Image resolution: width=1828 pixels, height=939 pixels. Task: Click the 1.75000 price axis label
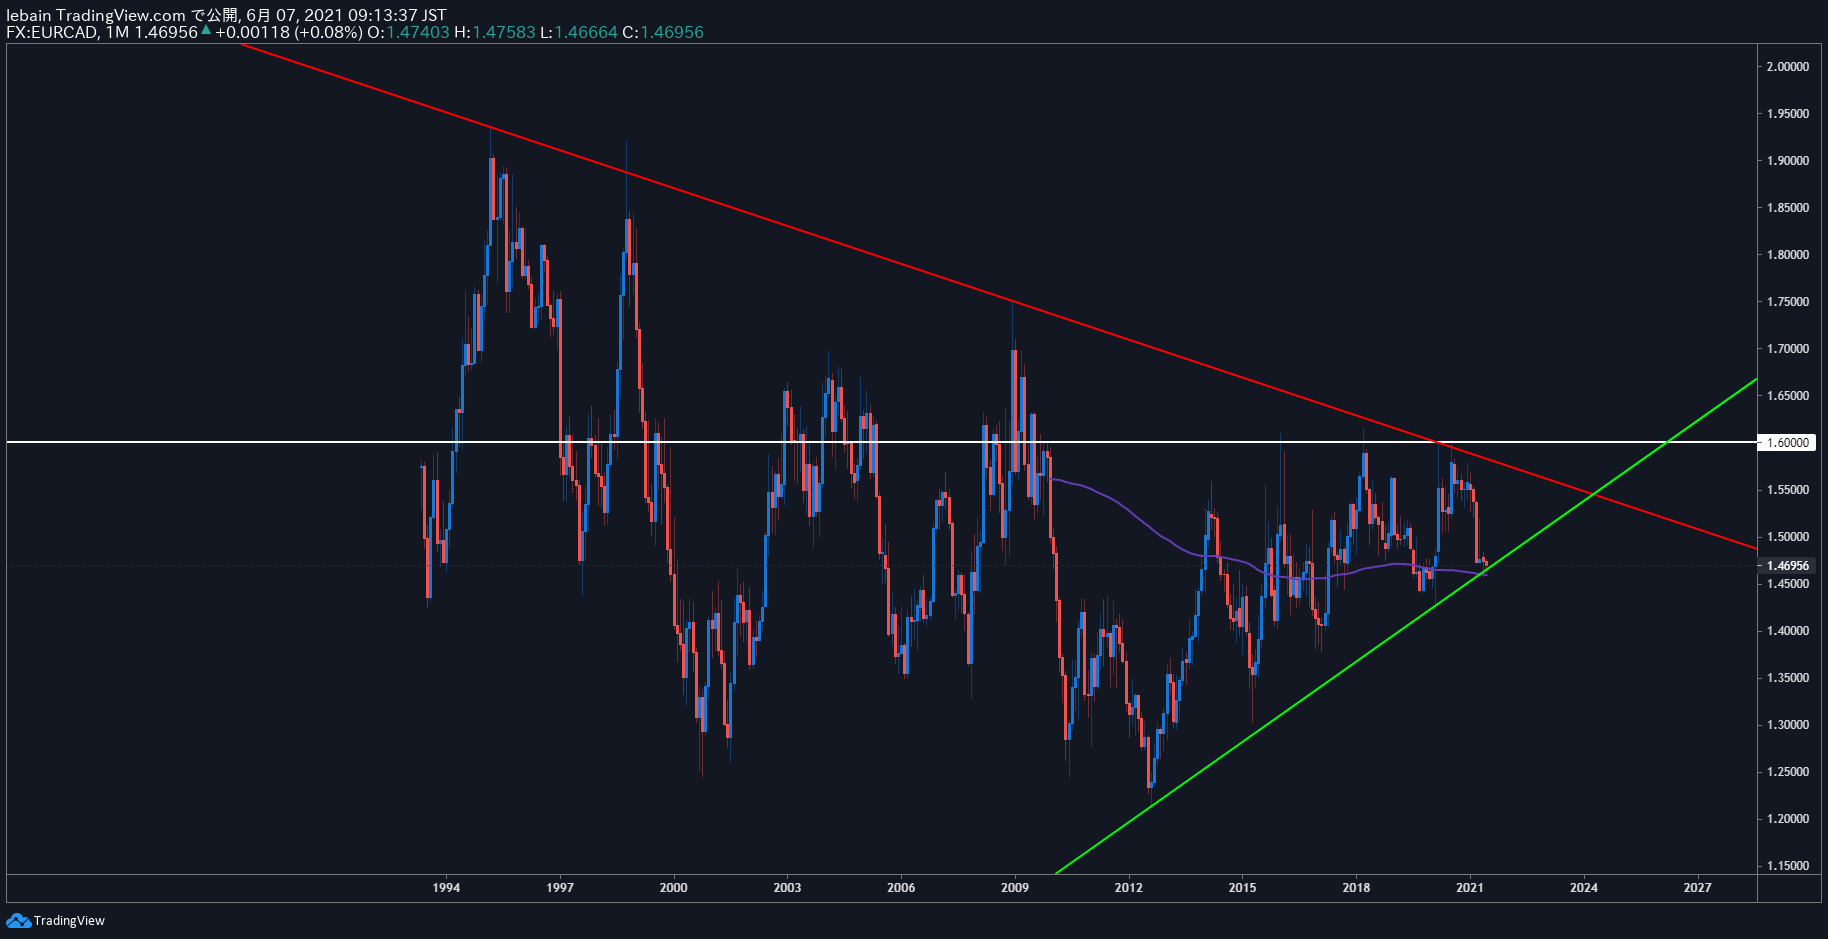tap(1788, 302)
